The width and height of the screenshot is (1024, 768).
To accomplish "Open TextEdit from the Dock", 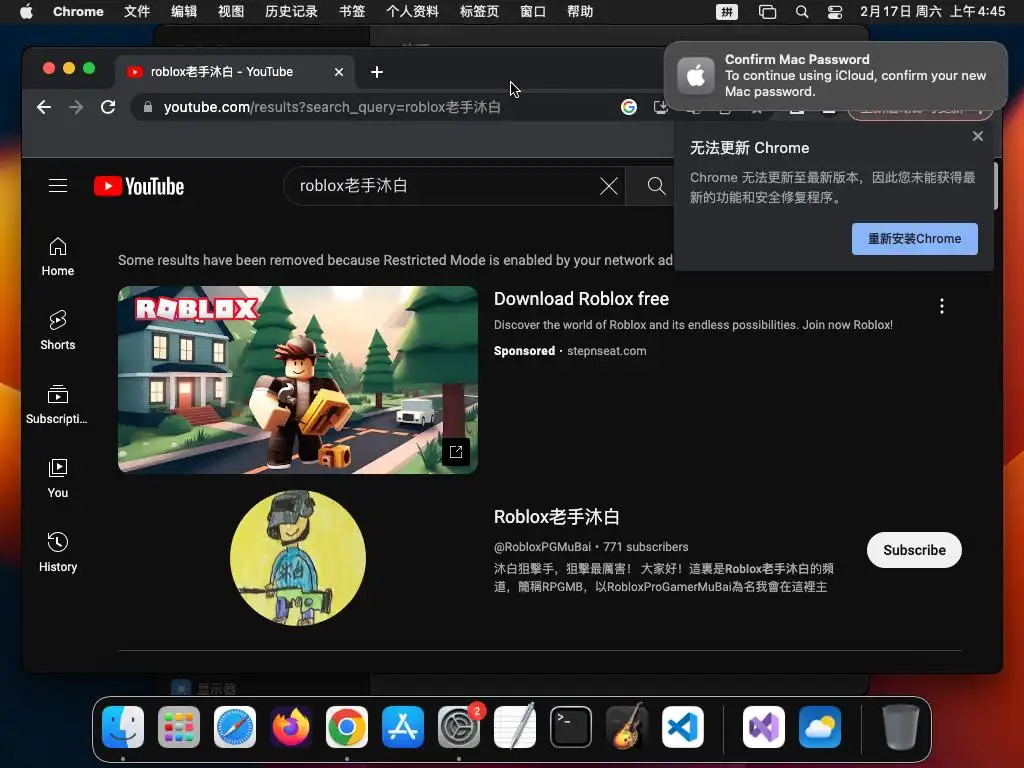I will point(515,727).
